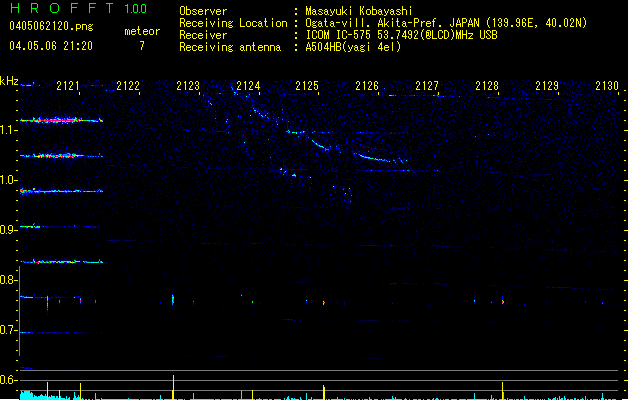Click the yellow meteor marker after 2128
The image size is (629, 400).
click(502, 390)
